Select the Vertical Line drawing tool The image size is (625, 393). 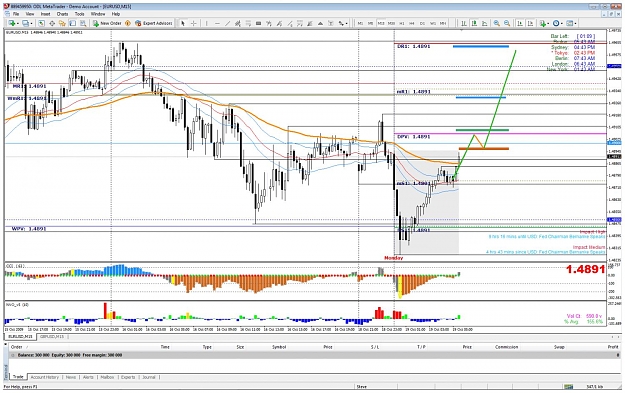click(x=206, y=24)
